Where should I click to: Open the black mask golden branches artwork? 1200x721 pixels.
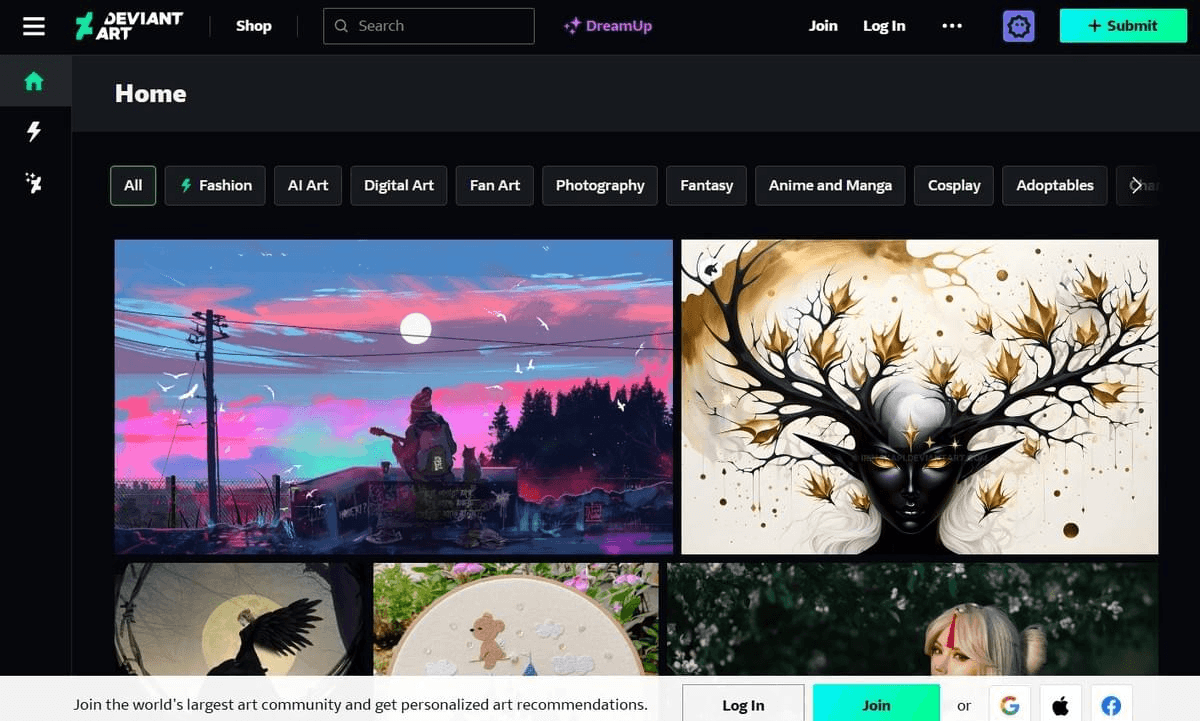[x=920, y=397]
